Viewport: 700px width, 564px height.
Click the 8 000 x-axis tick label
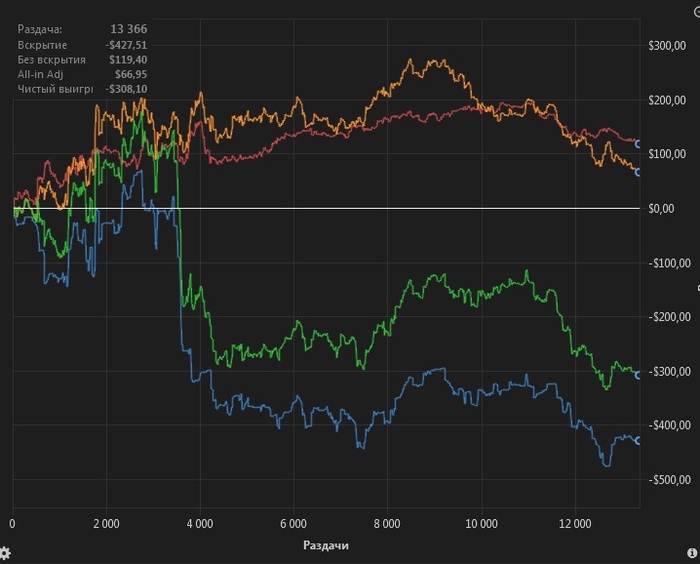(387, 523)
